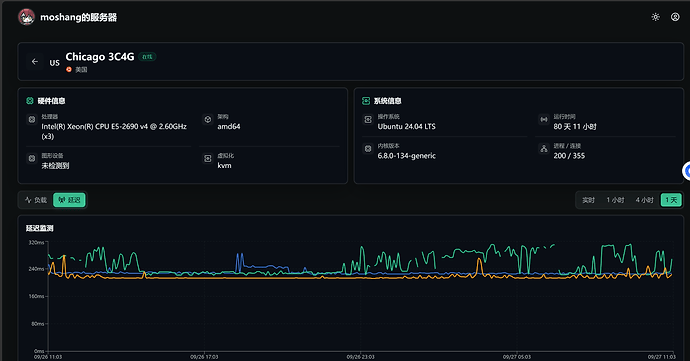Click the graphics device icon
This screenshot has width=690, height=361.
(32, 158)
